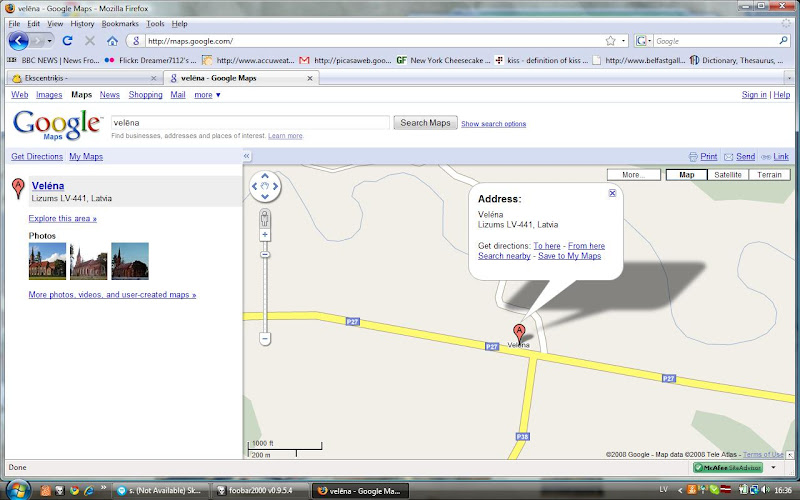Viewport: 800px width, 500px height.
Task: Open McAfee SiteAdvisor status button
Action: 728,467
